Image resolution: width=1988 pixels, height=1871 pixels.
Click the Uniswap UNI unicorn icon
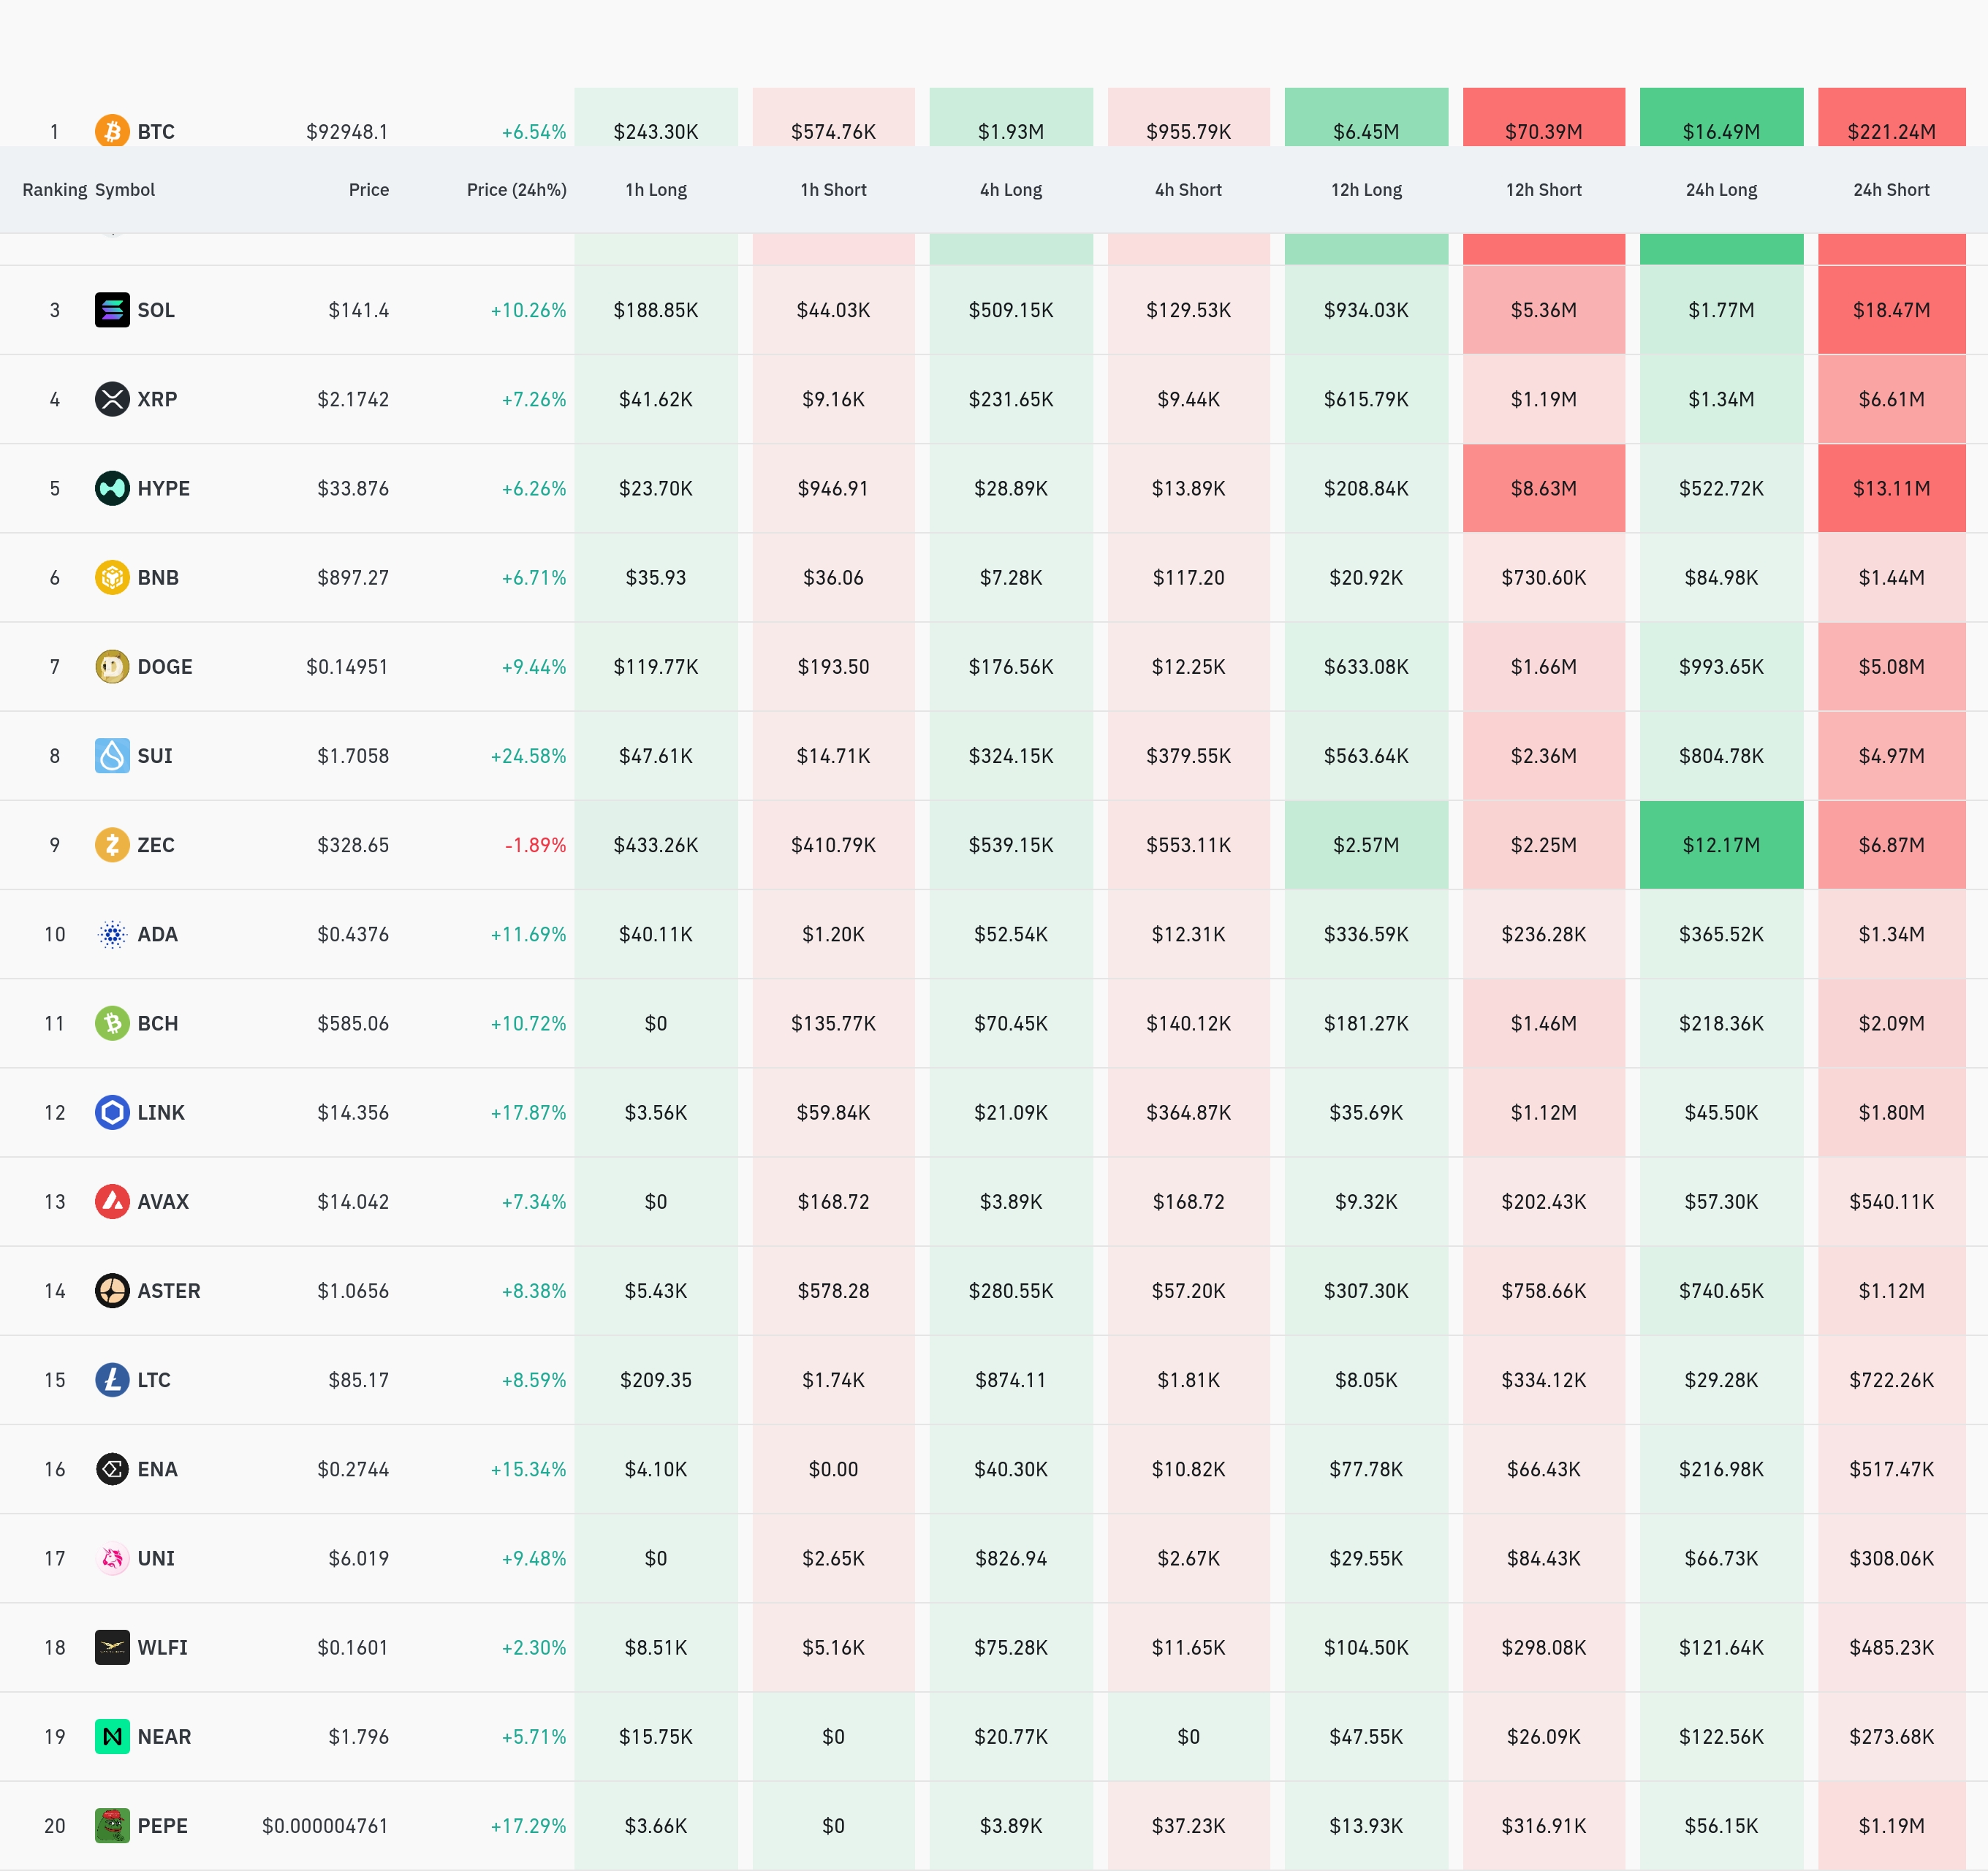(x=112, y=1558)
